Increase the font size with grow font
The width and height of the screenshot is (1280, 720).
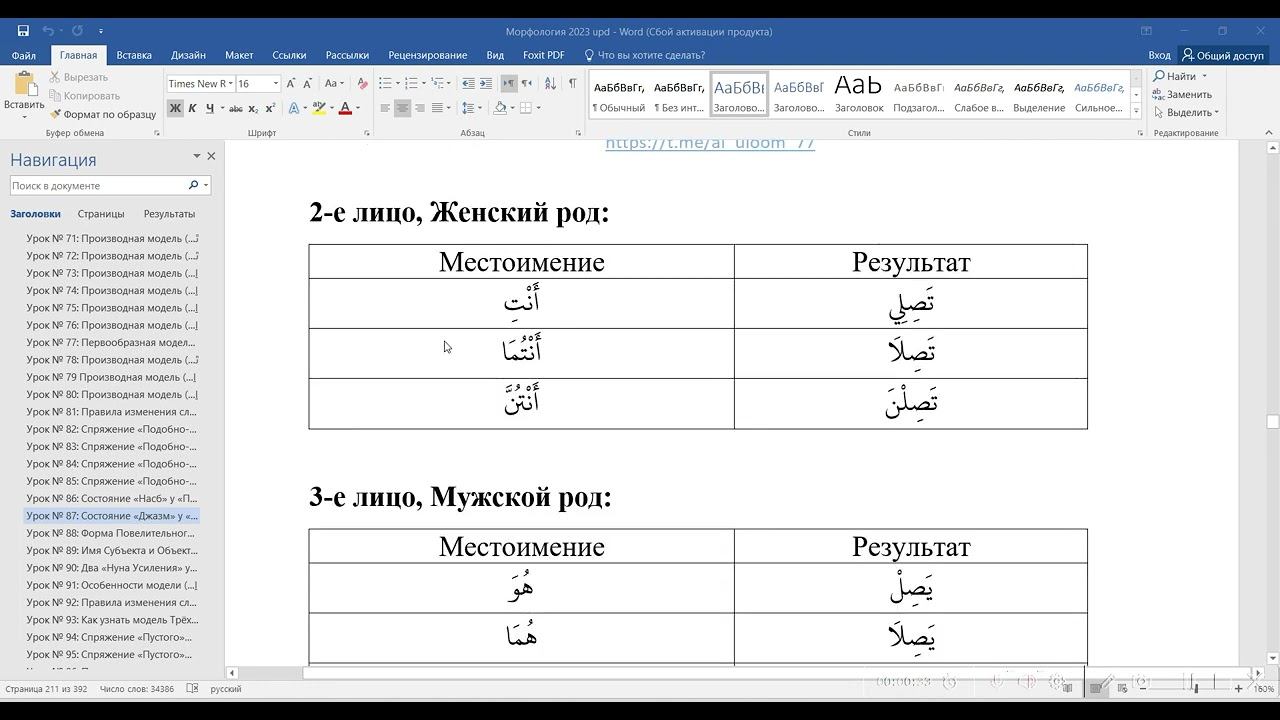tap(291, 83)
